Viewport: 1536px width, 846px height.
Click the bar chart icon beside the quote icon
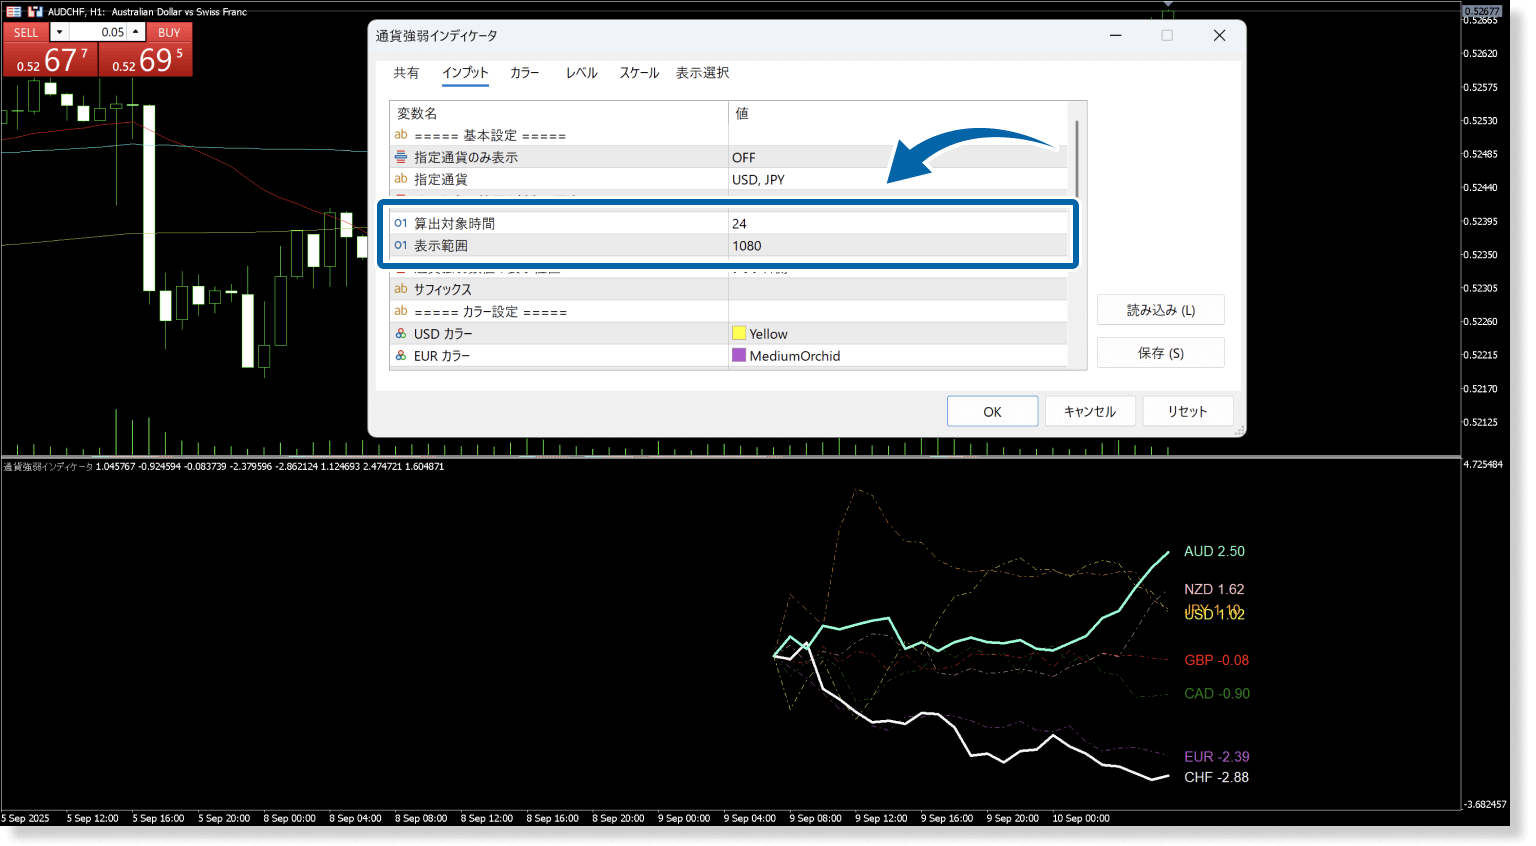[x=35, y=12]
